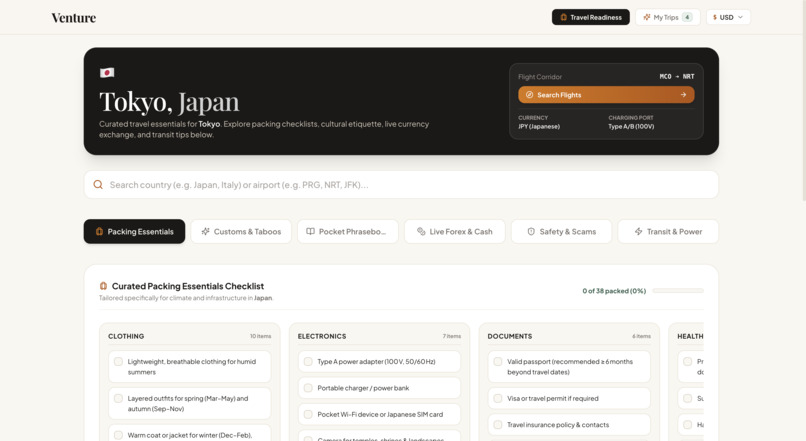806x441 pixels.
Task: Click the Venture logo
Action: click(74, 17)
